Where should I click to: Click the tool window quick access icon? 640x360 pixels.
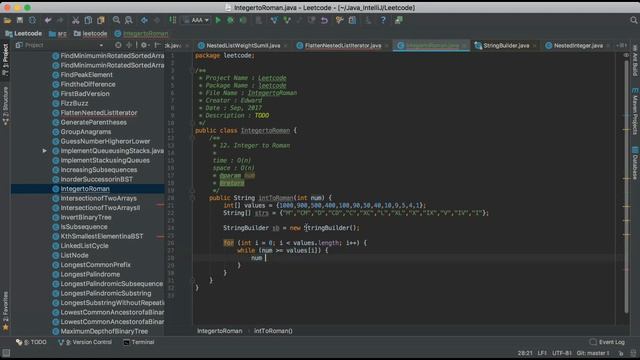pyautogui.click(x=6, y=353)
